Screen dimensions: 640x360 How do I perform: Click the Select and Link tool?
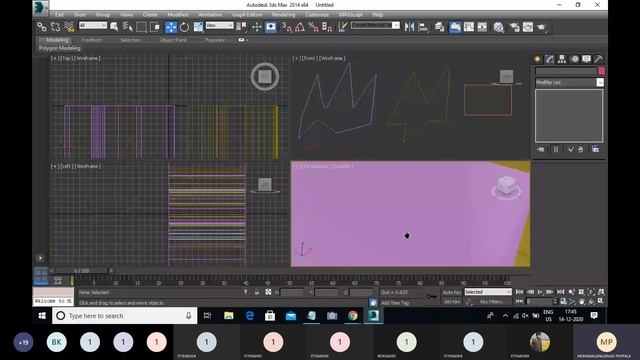(x=42, y=27)
